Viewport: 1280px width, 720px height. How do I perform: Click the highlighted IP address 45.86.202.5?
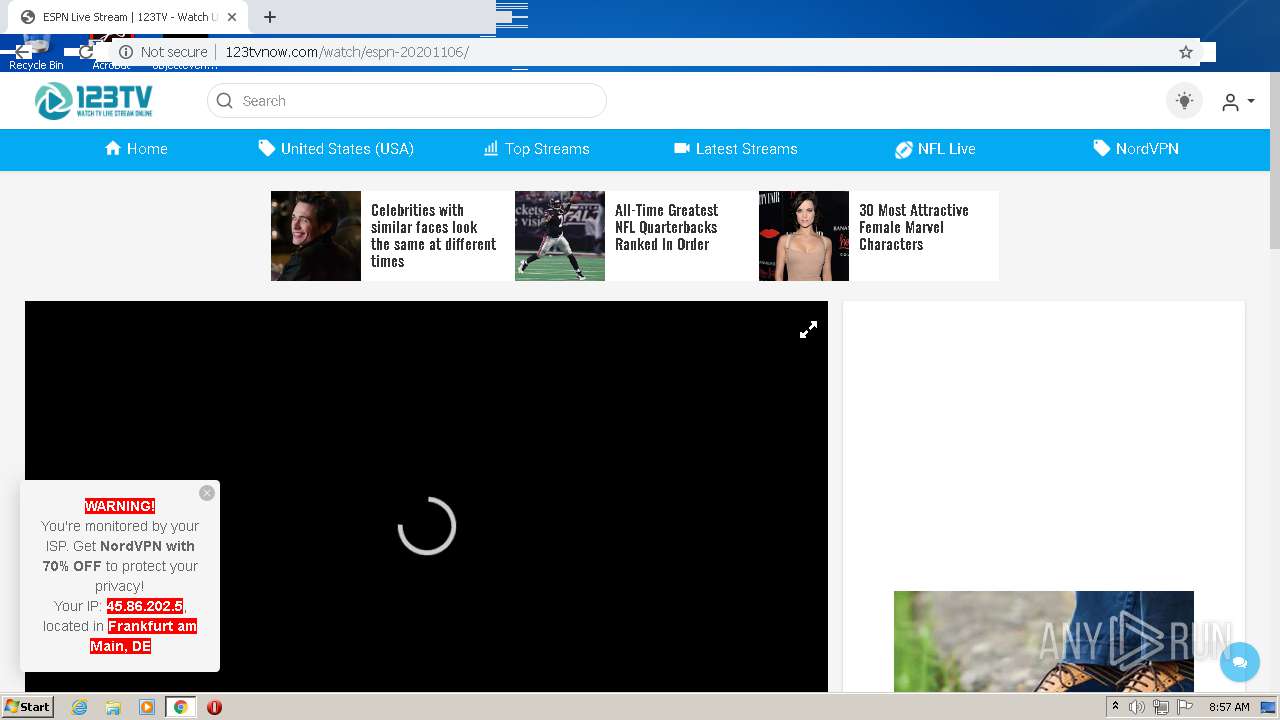click(x=145, y=606)
